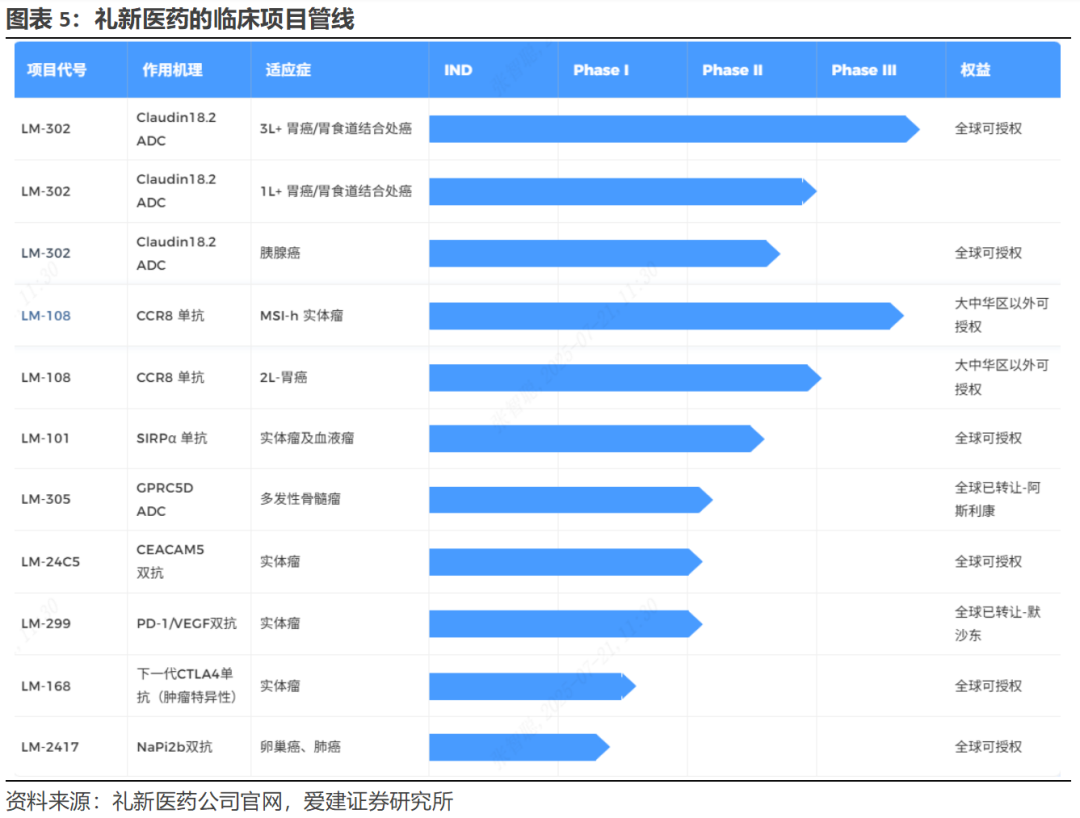This screenshot has height=818, width=1080.
Task: Click the IND column header
Action: [458, 70]
